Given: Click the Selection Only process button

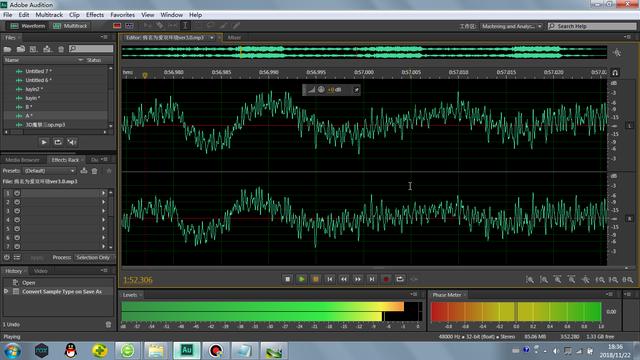Looking at the screenshot, I should click(x=93, y=258).
